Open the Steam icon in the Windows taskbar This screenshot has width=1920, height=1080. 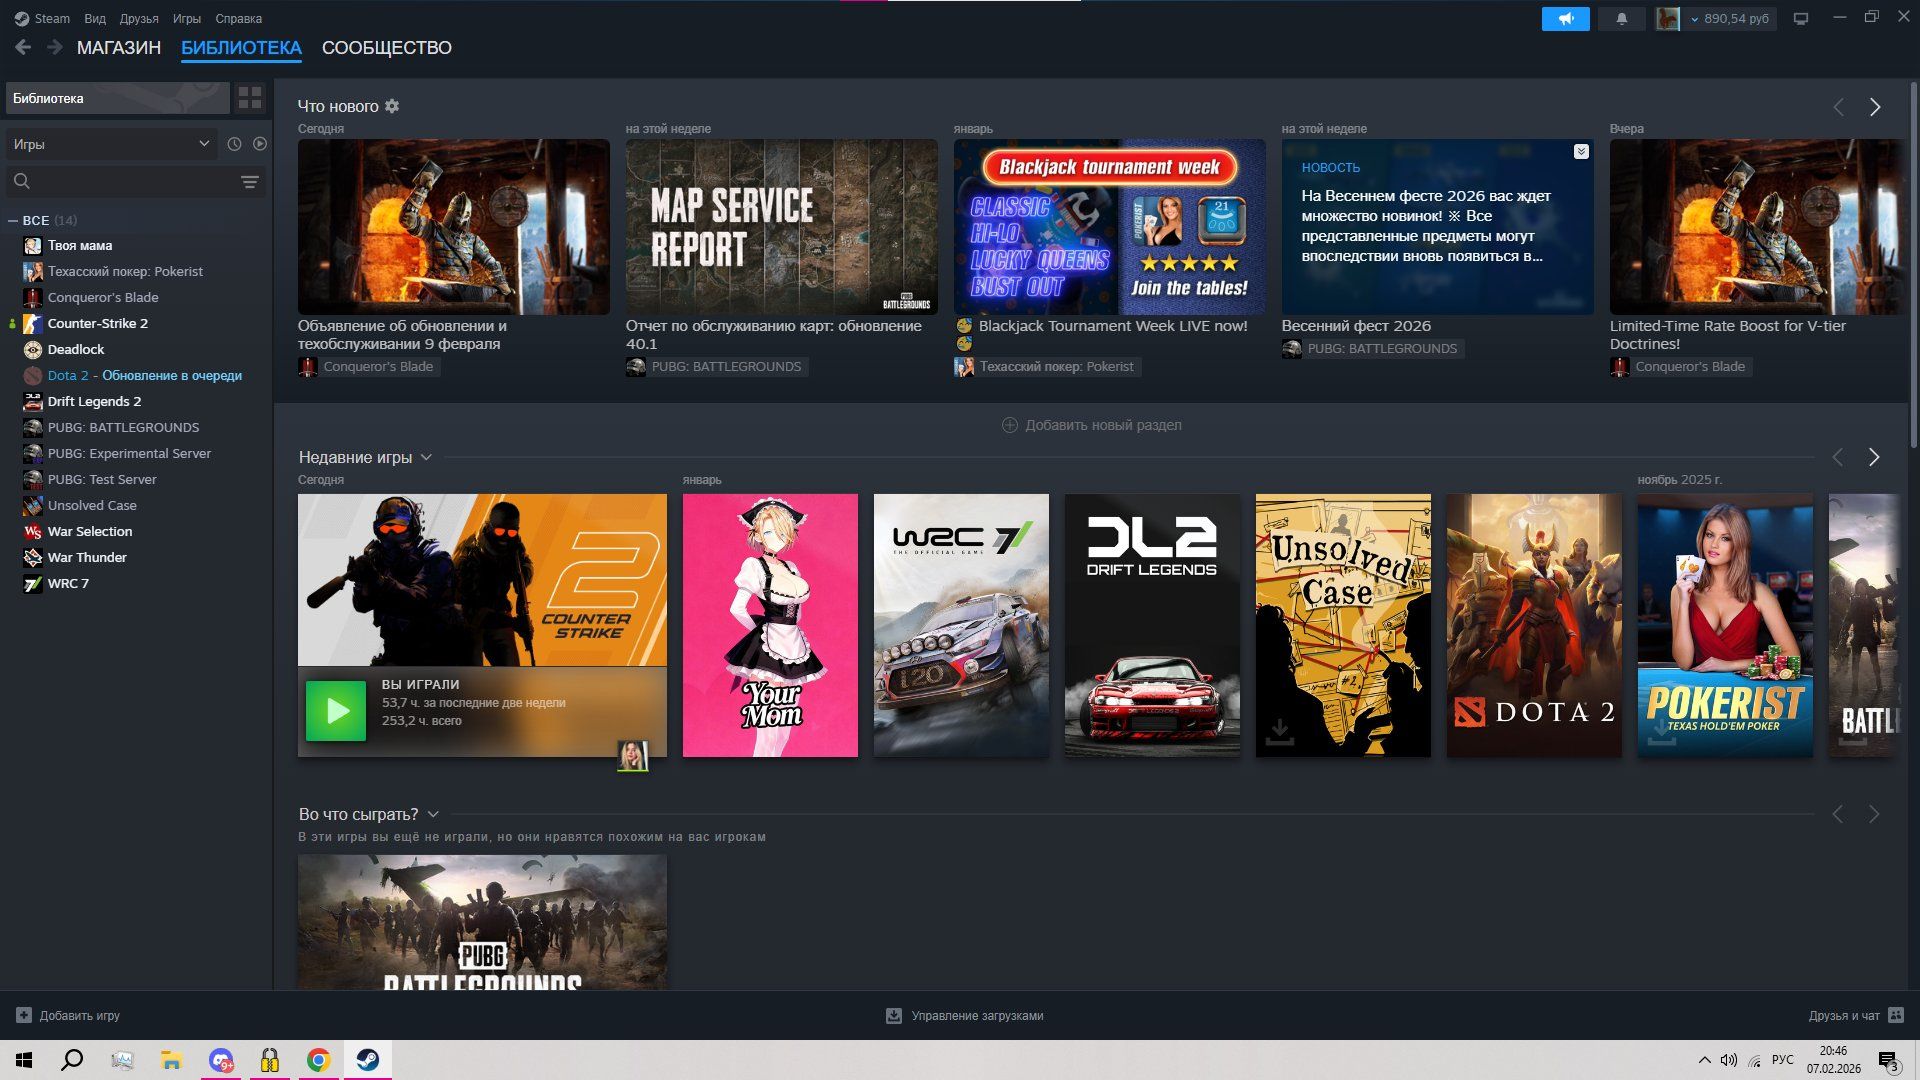click(367, 1060)
